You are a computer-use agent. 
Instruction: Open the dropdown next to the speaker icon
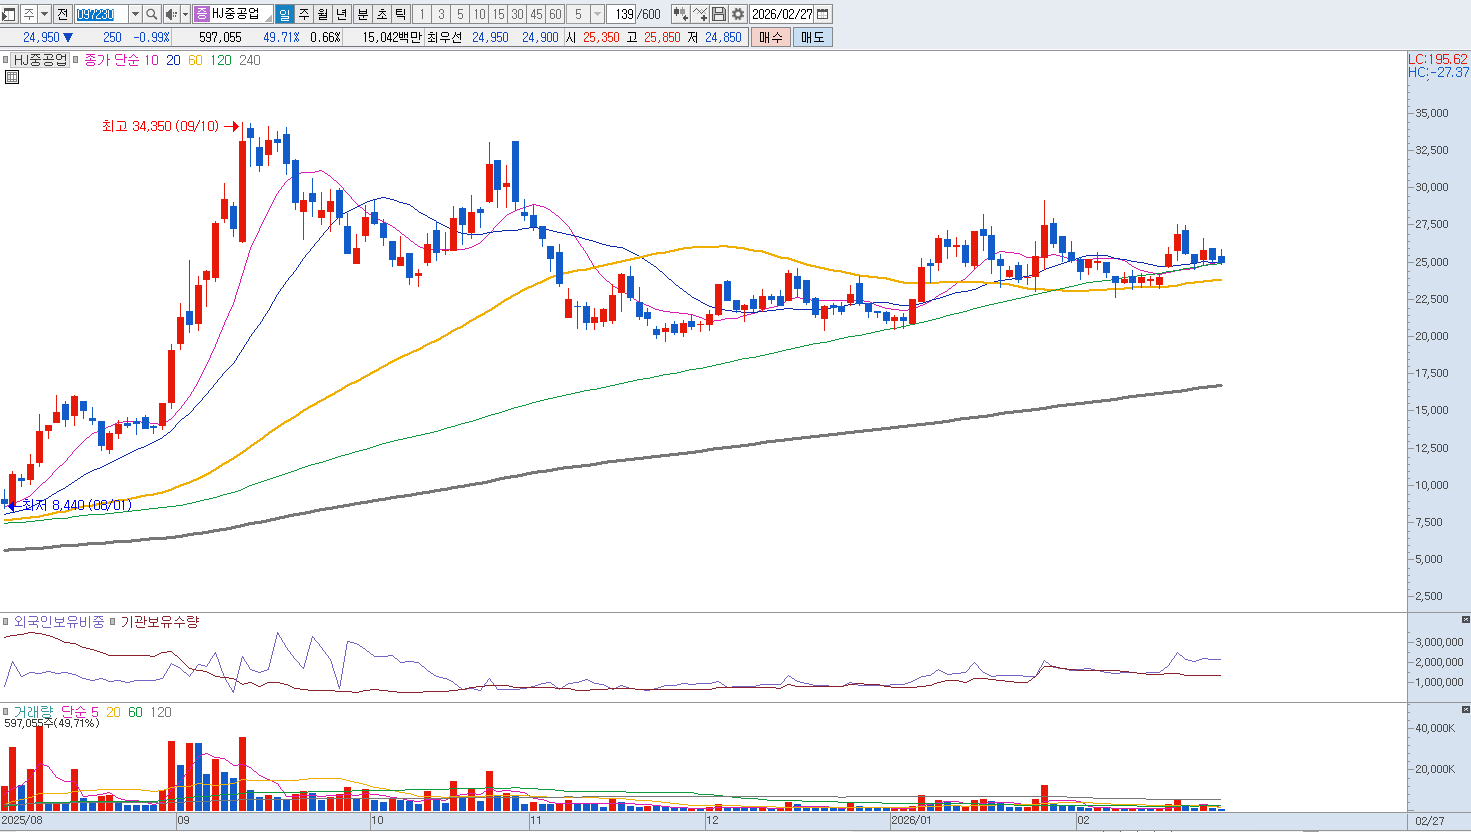click(185, 14)
